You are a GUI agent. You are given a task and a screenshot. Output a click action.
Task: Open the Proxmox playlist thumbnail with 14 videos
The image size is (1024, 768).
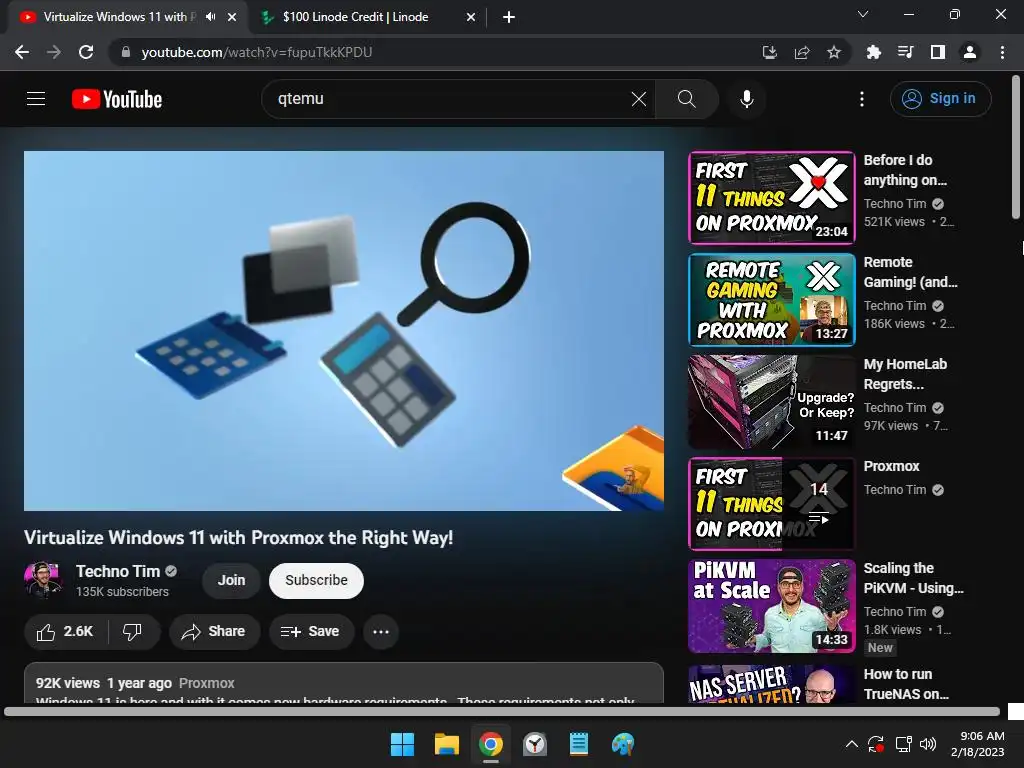[771, 504]
